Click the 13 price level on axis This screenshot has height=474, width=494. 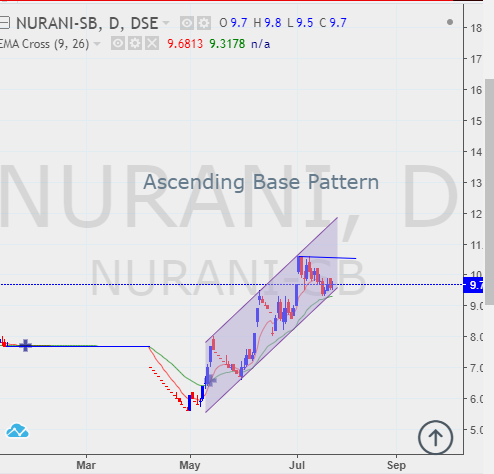pyautogui.click(x=476, y=183)
